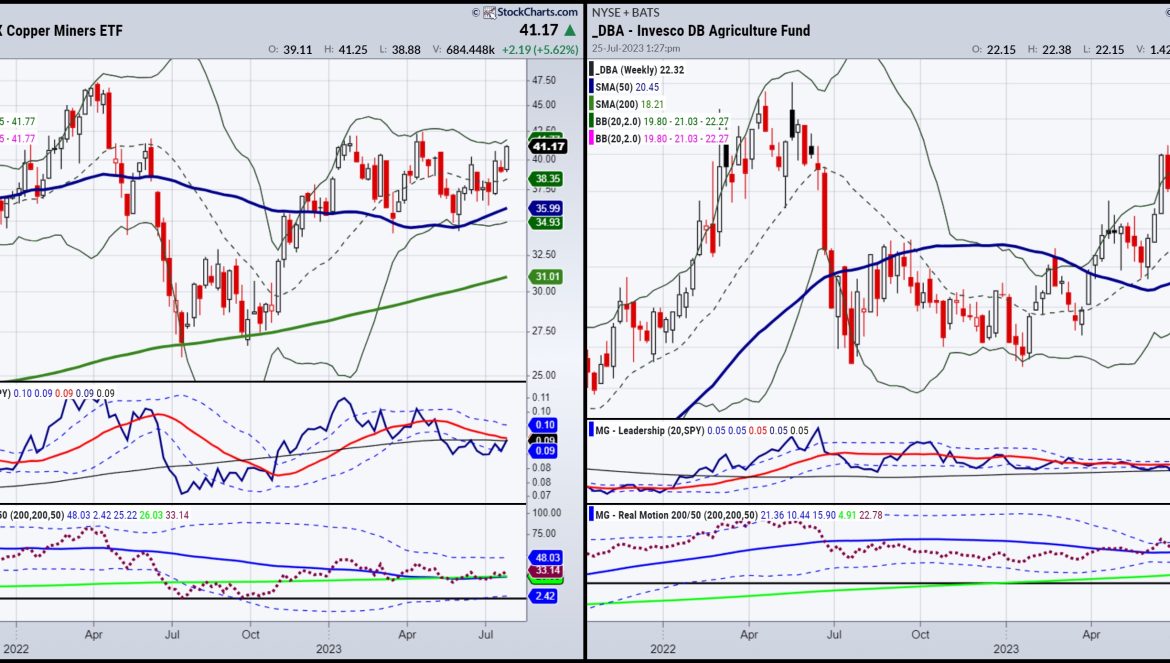Image resolution: width=1170 pixels, height=663 pixels.
Task: Click the green up-arrow beside price 41.17
Action: [570, 31]
